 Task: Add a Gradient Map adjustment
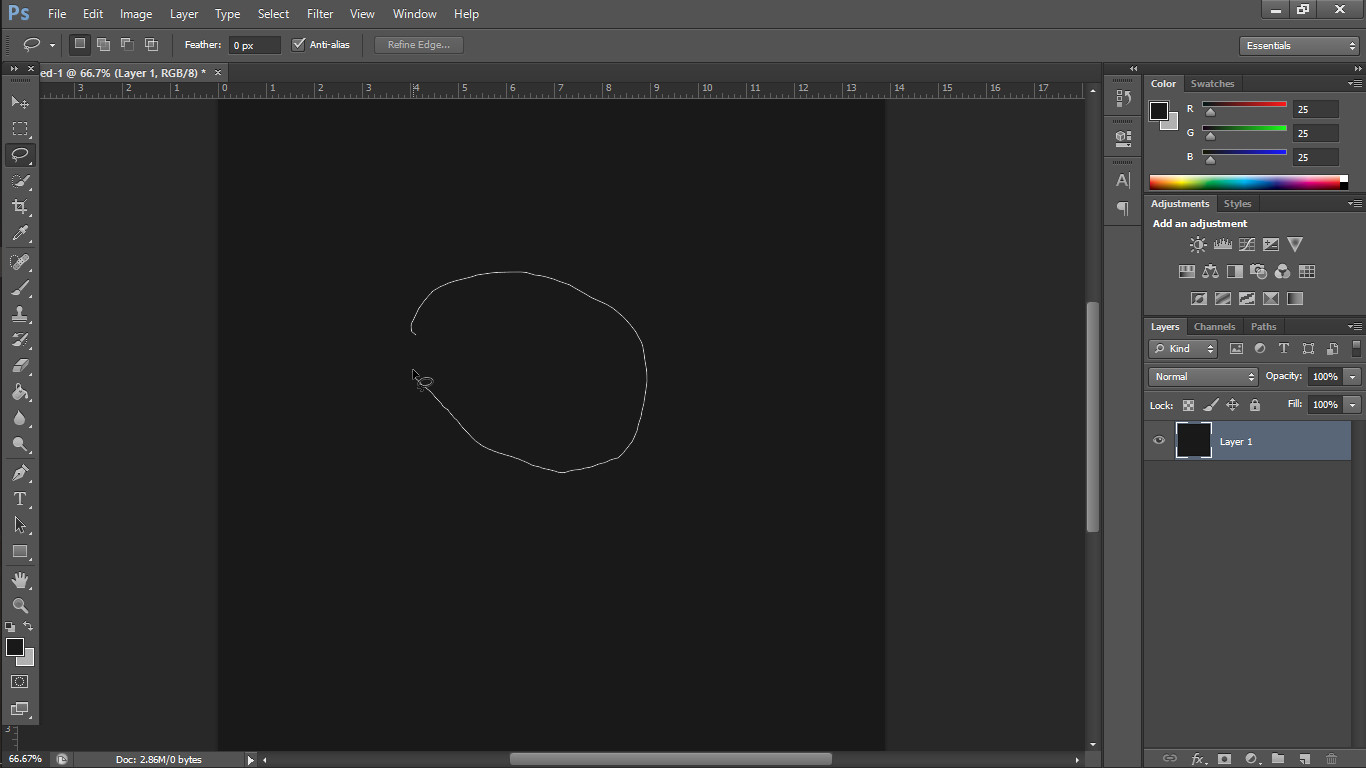pos(1295,298)
